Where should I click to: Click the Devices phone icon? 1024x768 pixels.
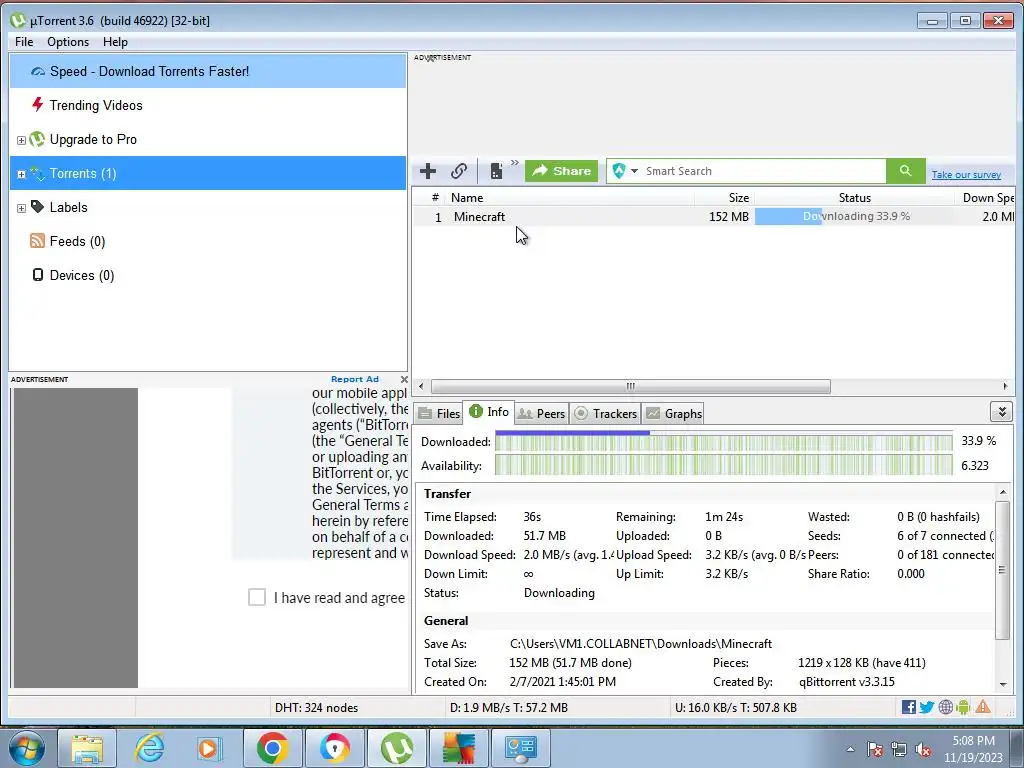(38, 275)
